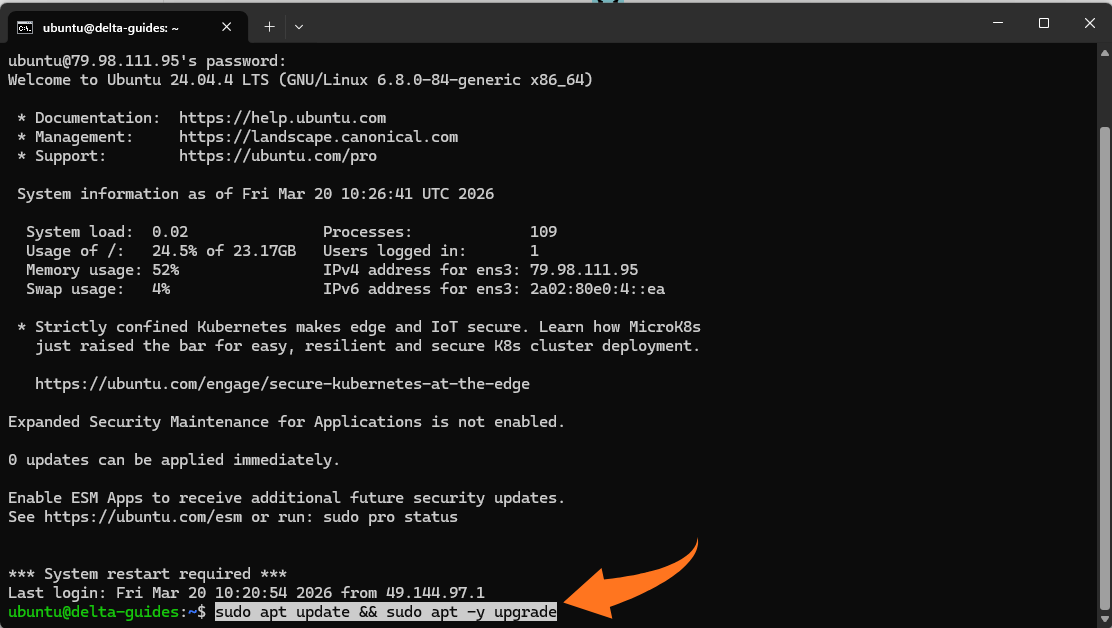
Task: Close the terminal window
Action: 1088,23
